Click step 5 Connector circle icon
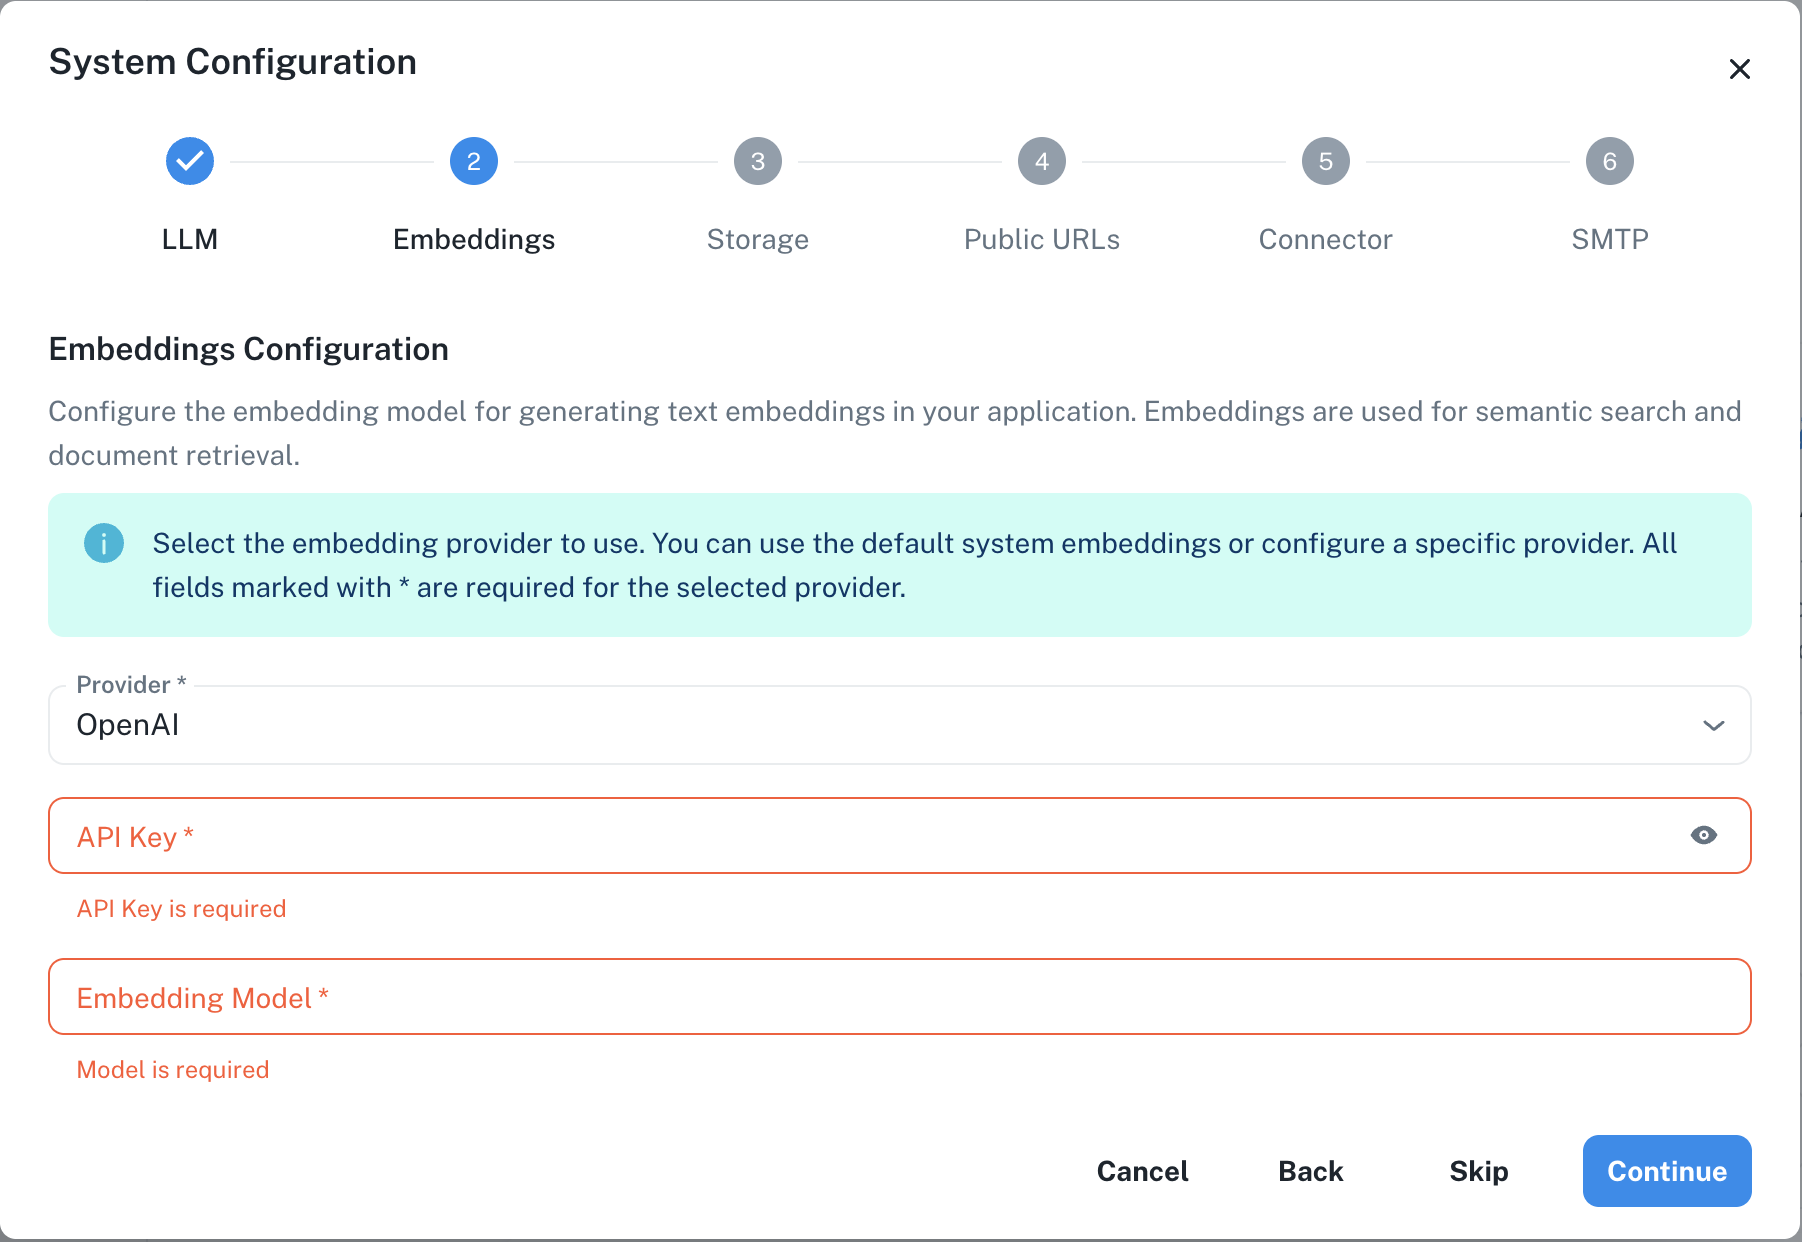The width and height of the screenshot is (1802, 1242). (1326, 161)
